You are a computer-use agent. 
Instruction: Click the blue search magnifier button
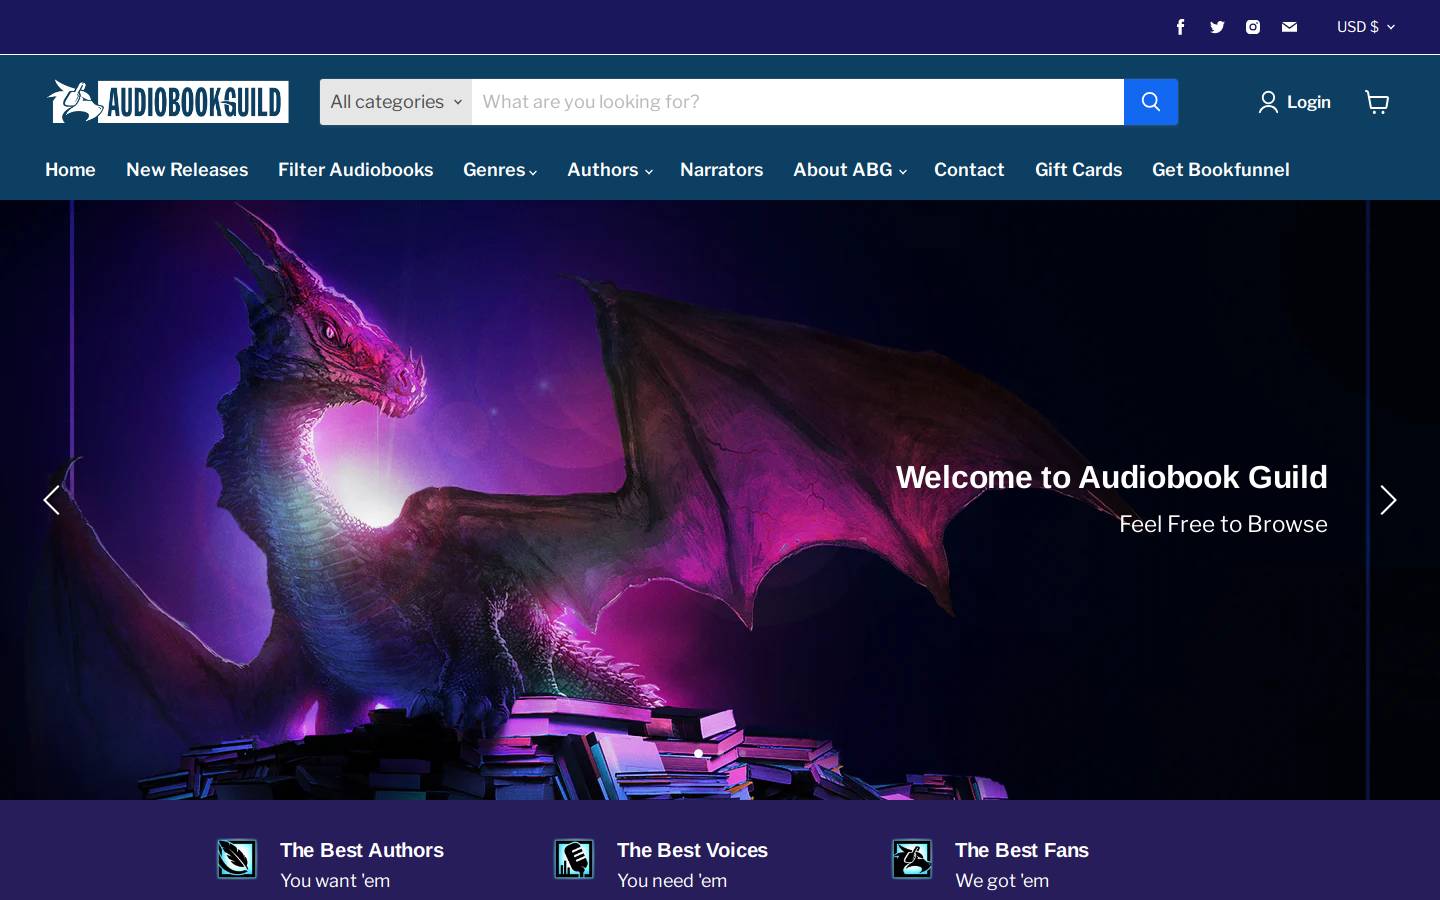[1151, 102]
